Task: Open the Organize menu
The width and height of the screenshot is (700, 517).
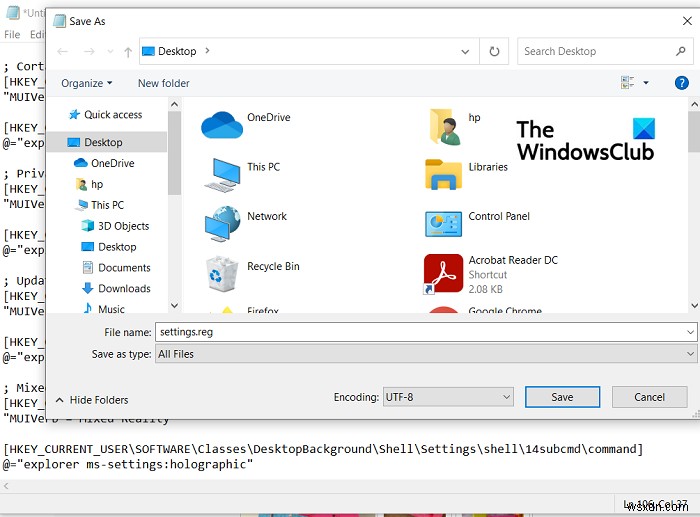Action: click(x=87, y=83)
